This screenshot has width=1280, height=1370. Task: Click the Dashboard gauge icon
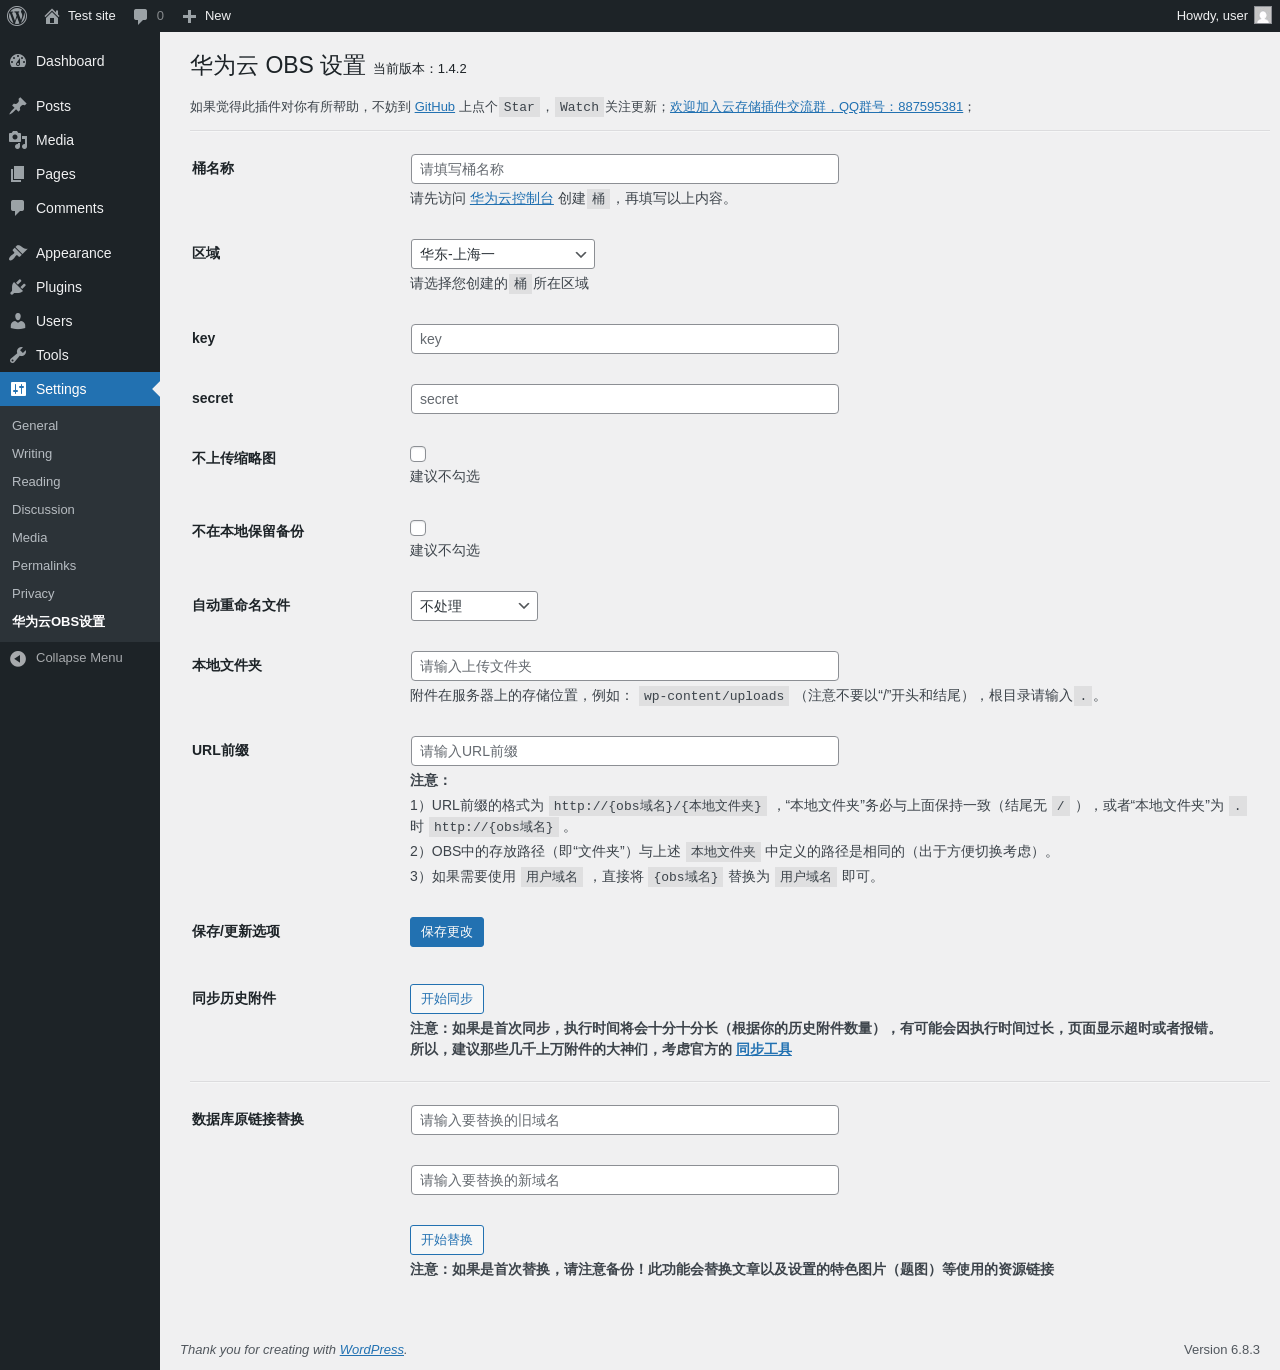[18, 61]
